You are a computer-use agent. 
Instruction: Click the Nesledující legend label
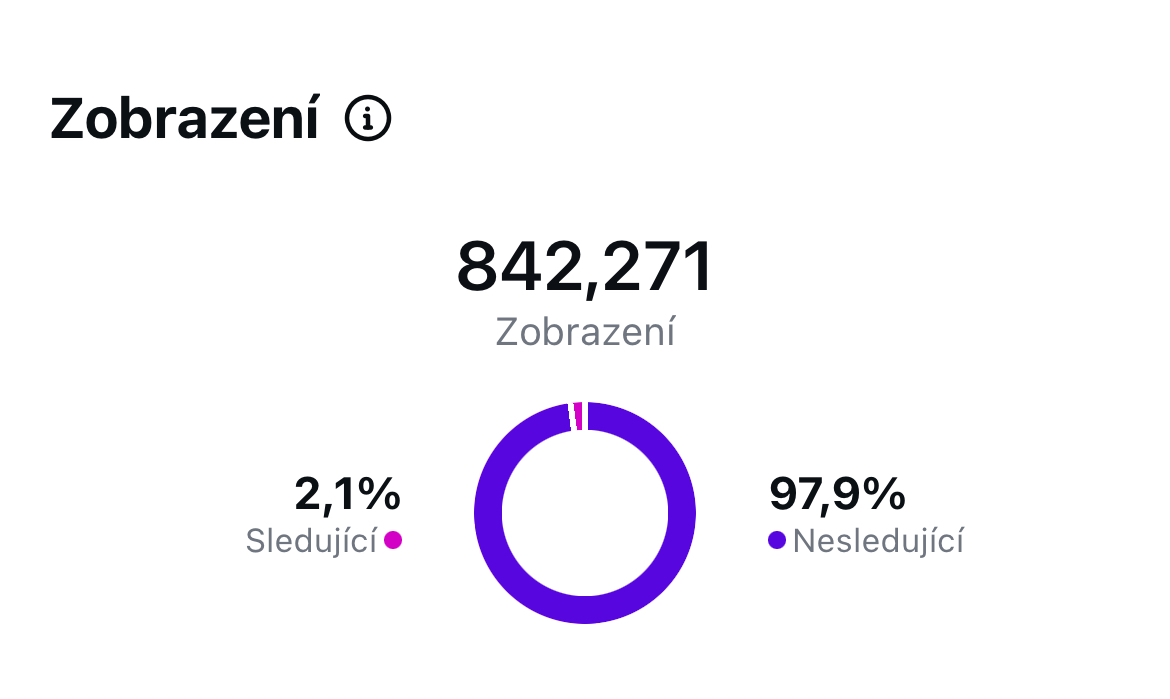878,541
